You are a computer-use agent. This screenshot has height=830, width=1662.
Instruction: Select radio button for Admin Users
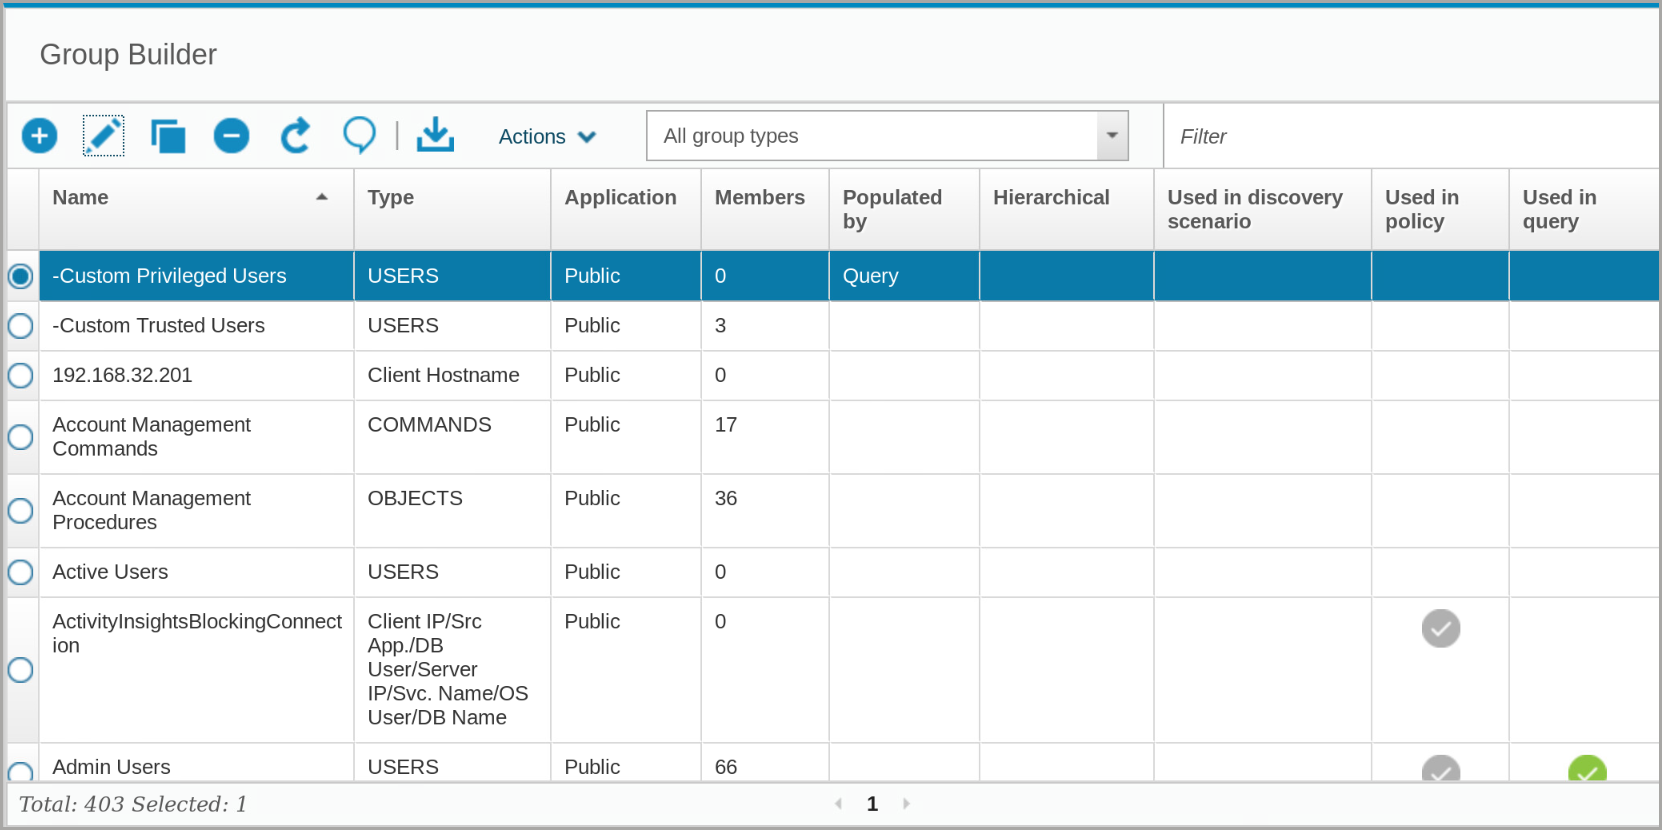tap(21, 771)
